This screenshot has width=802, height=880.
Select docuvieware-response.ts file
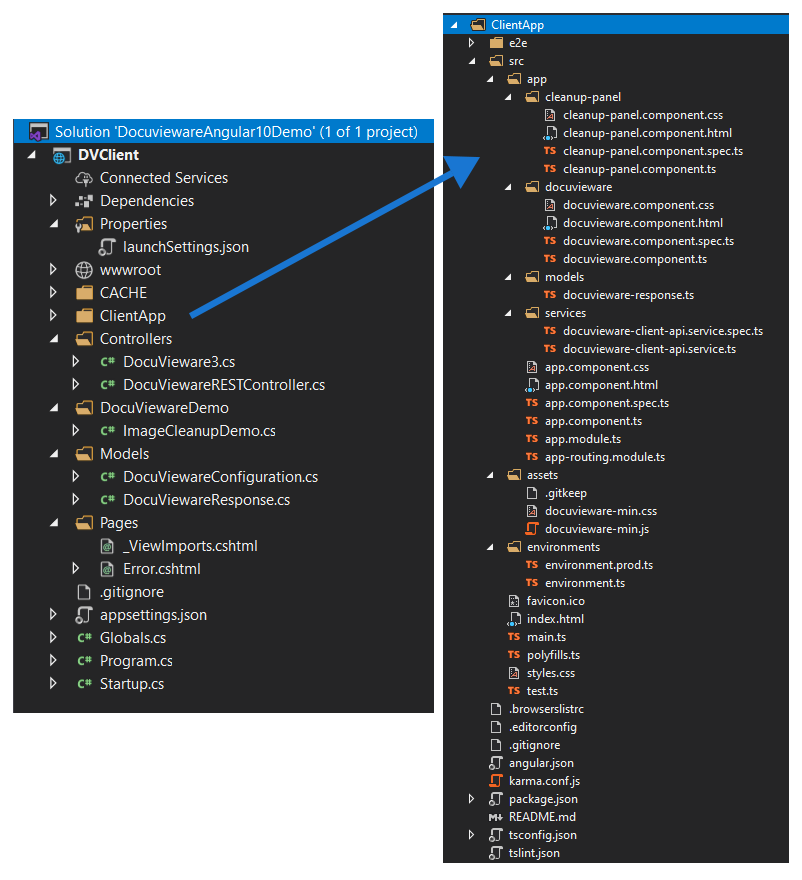click(629, 295)
